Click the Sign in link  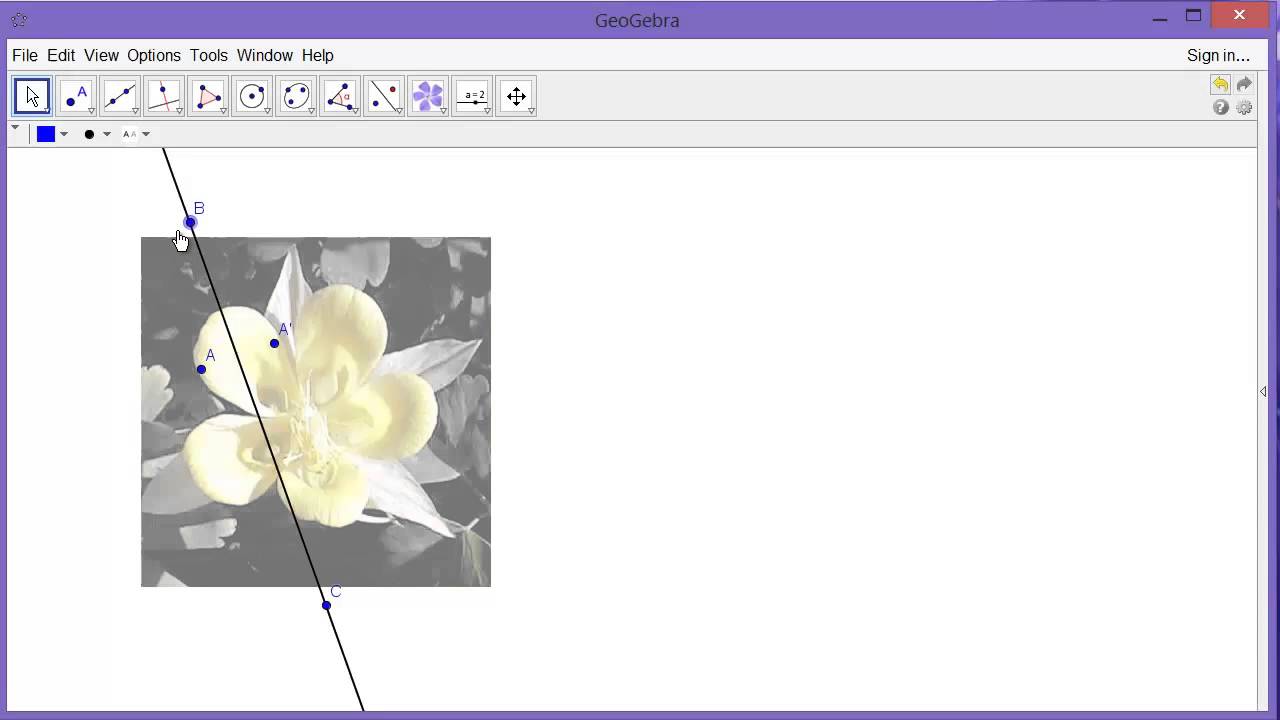click(x=1218, y=55)
